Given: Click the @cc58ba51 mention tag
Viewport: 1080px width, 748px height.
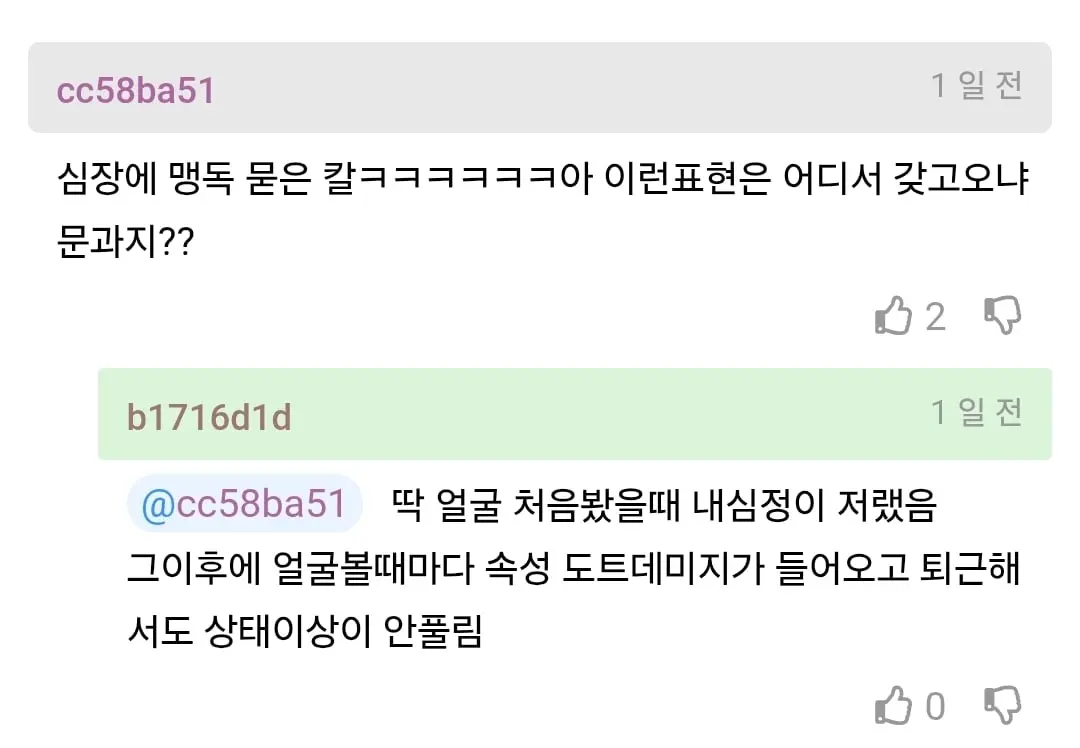Looking at the screenshot, I should tap(244, 504).
